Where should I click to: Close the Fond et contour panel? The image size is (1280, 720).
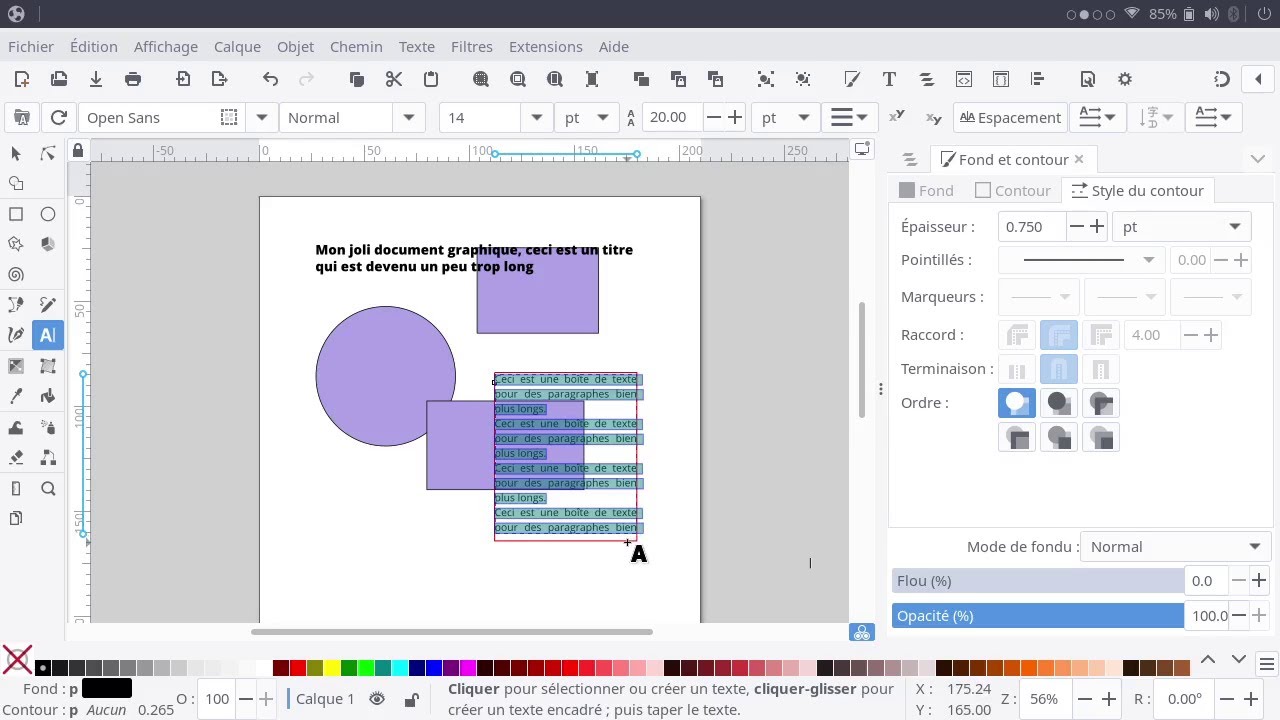click(1079, 159)
